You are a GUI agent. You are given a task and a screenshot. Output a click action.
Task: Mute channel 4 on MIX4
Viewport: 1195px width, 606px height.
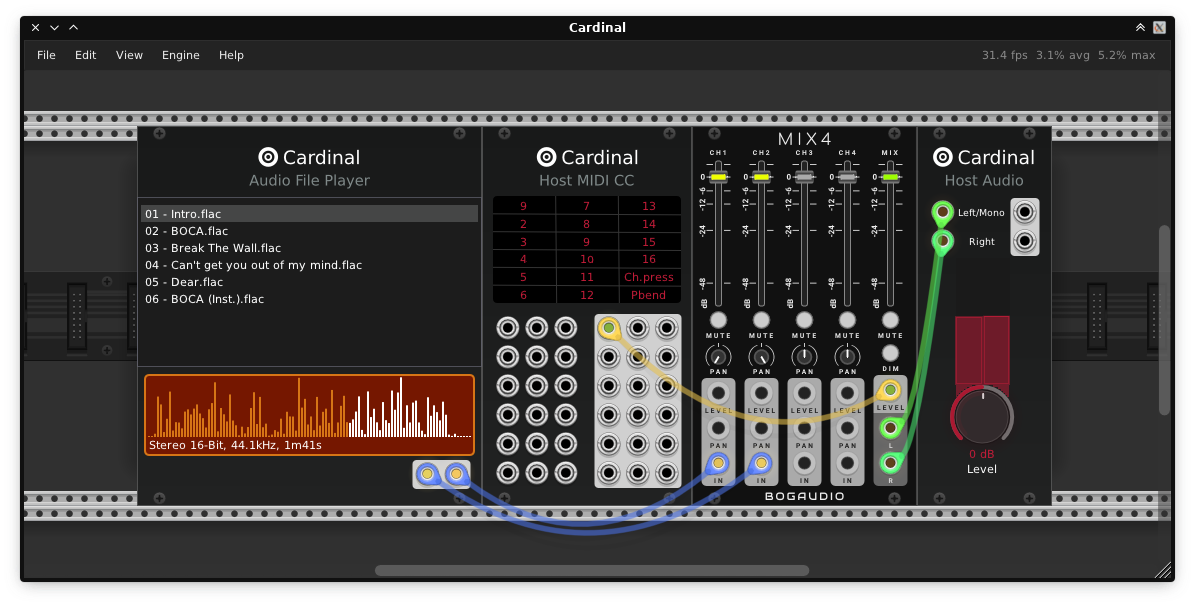[847, 320]
